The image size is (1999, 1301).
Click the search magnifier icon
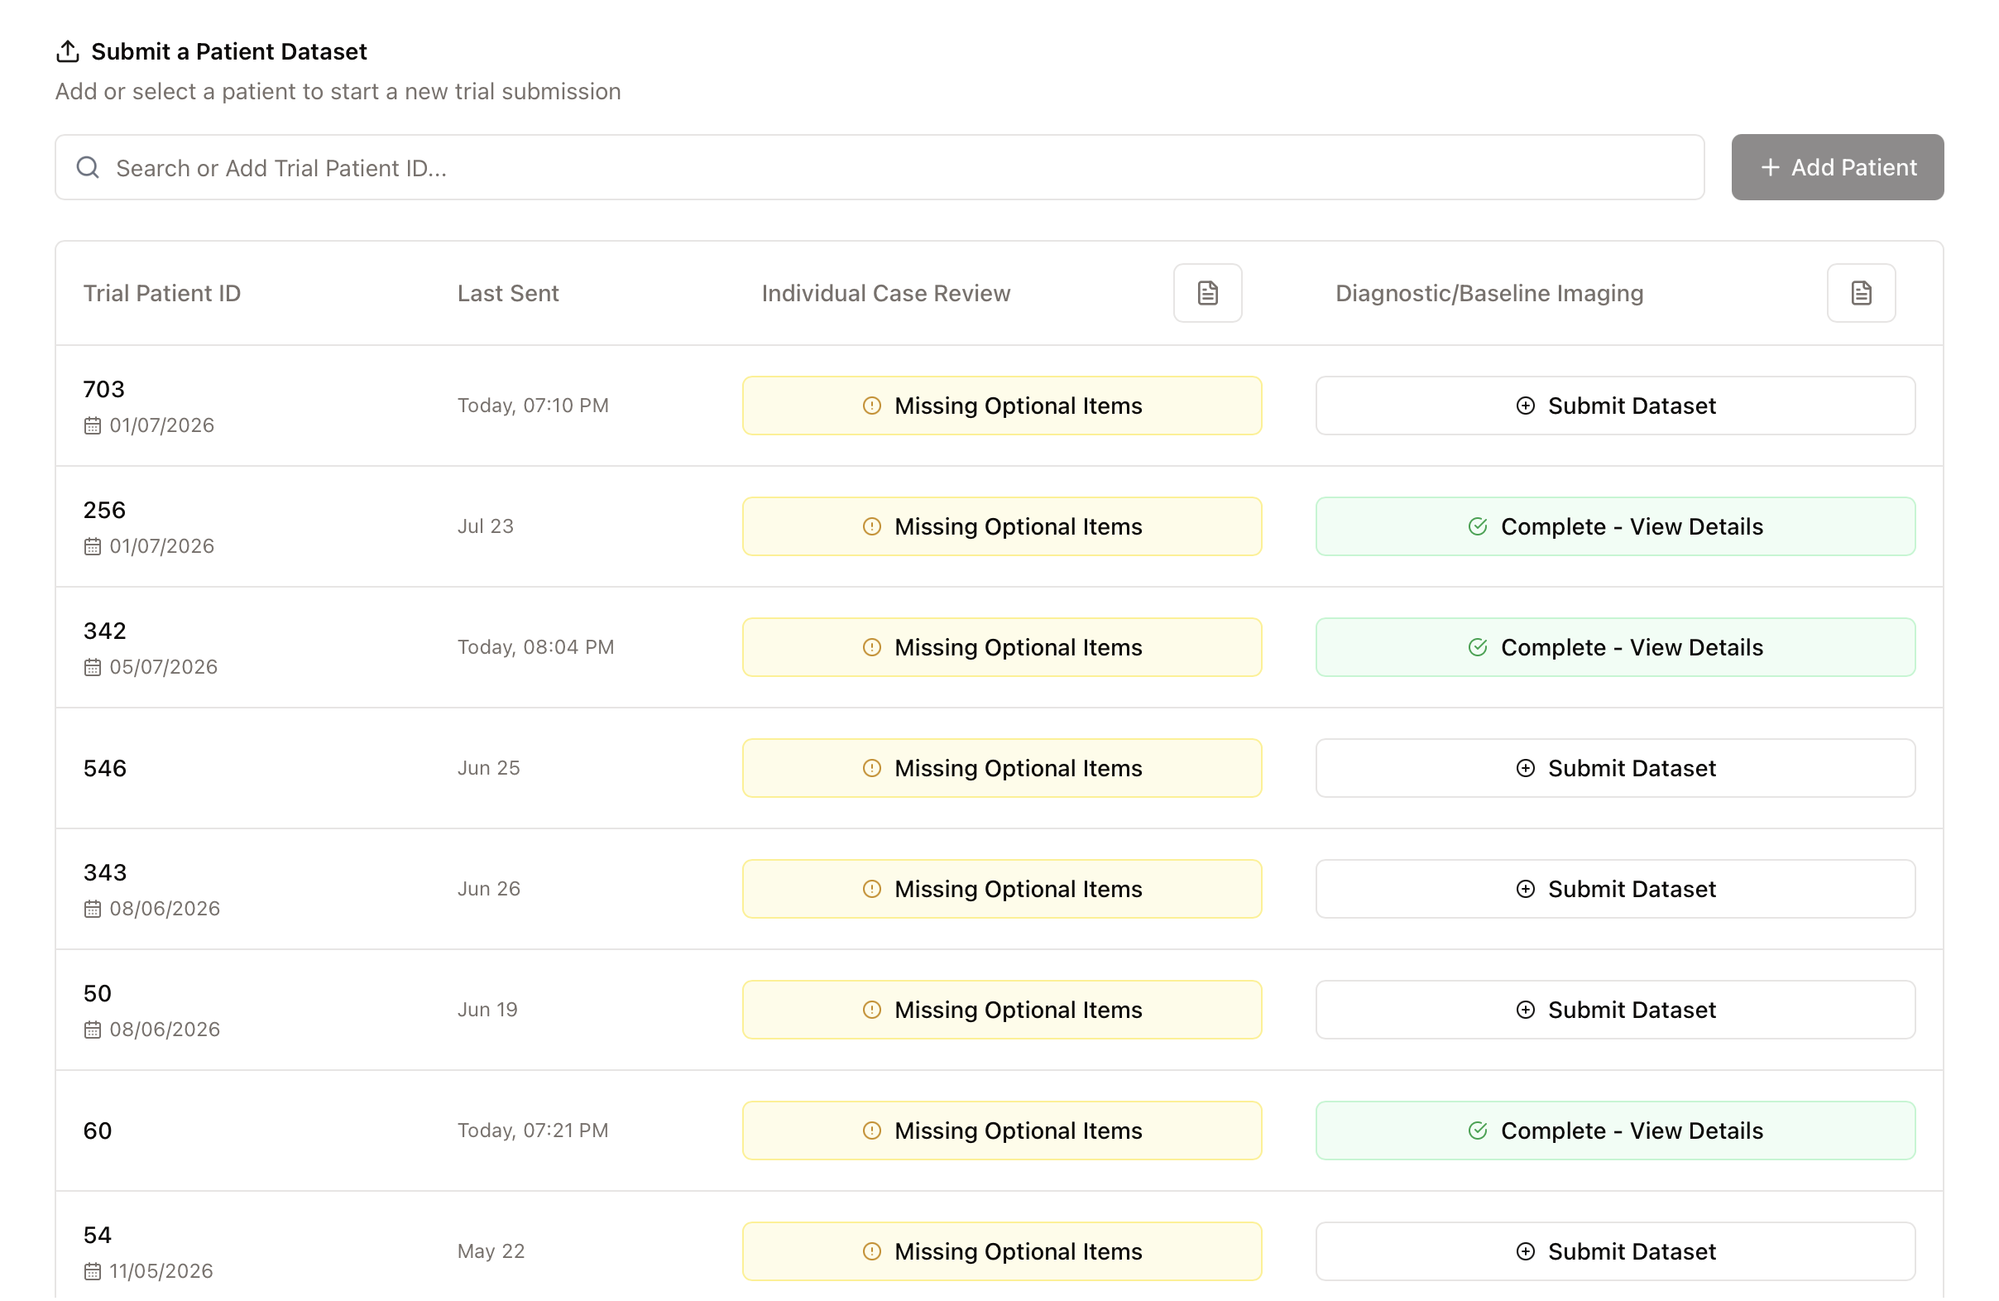coord(88,167)
